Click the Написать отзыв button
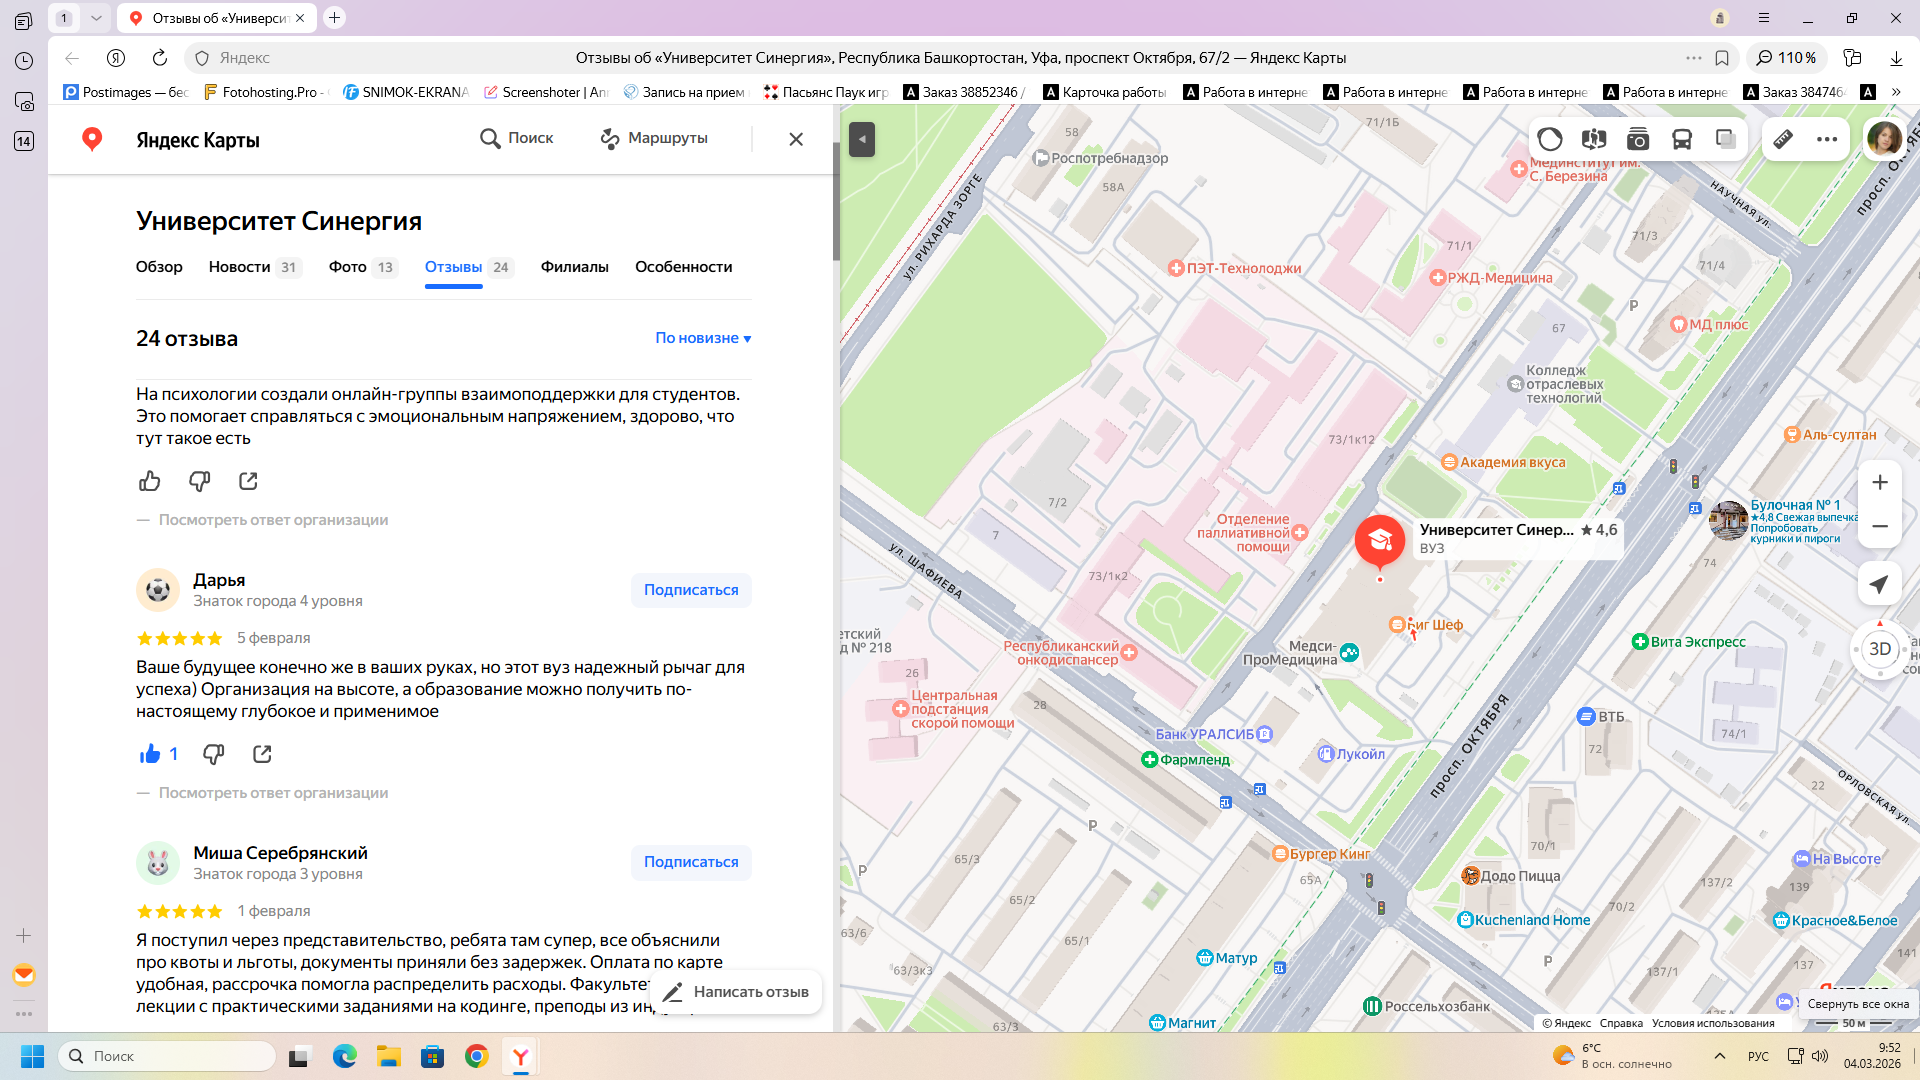1920x1080 pixels. pos(737,992)
